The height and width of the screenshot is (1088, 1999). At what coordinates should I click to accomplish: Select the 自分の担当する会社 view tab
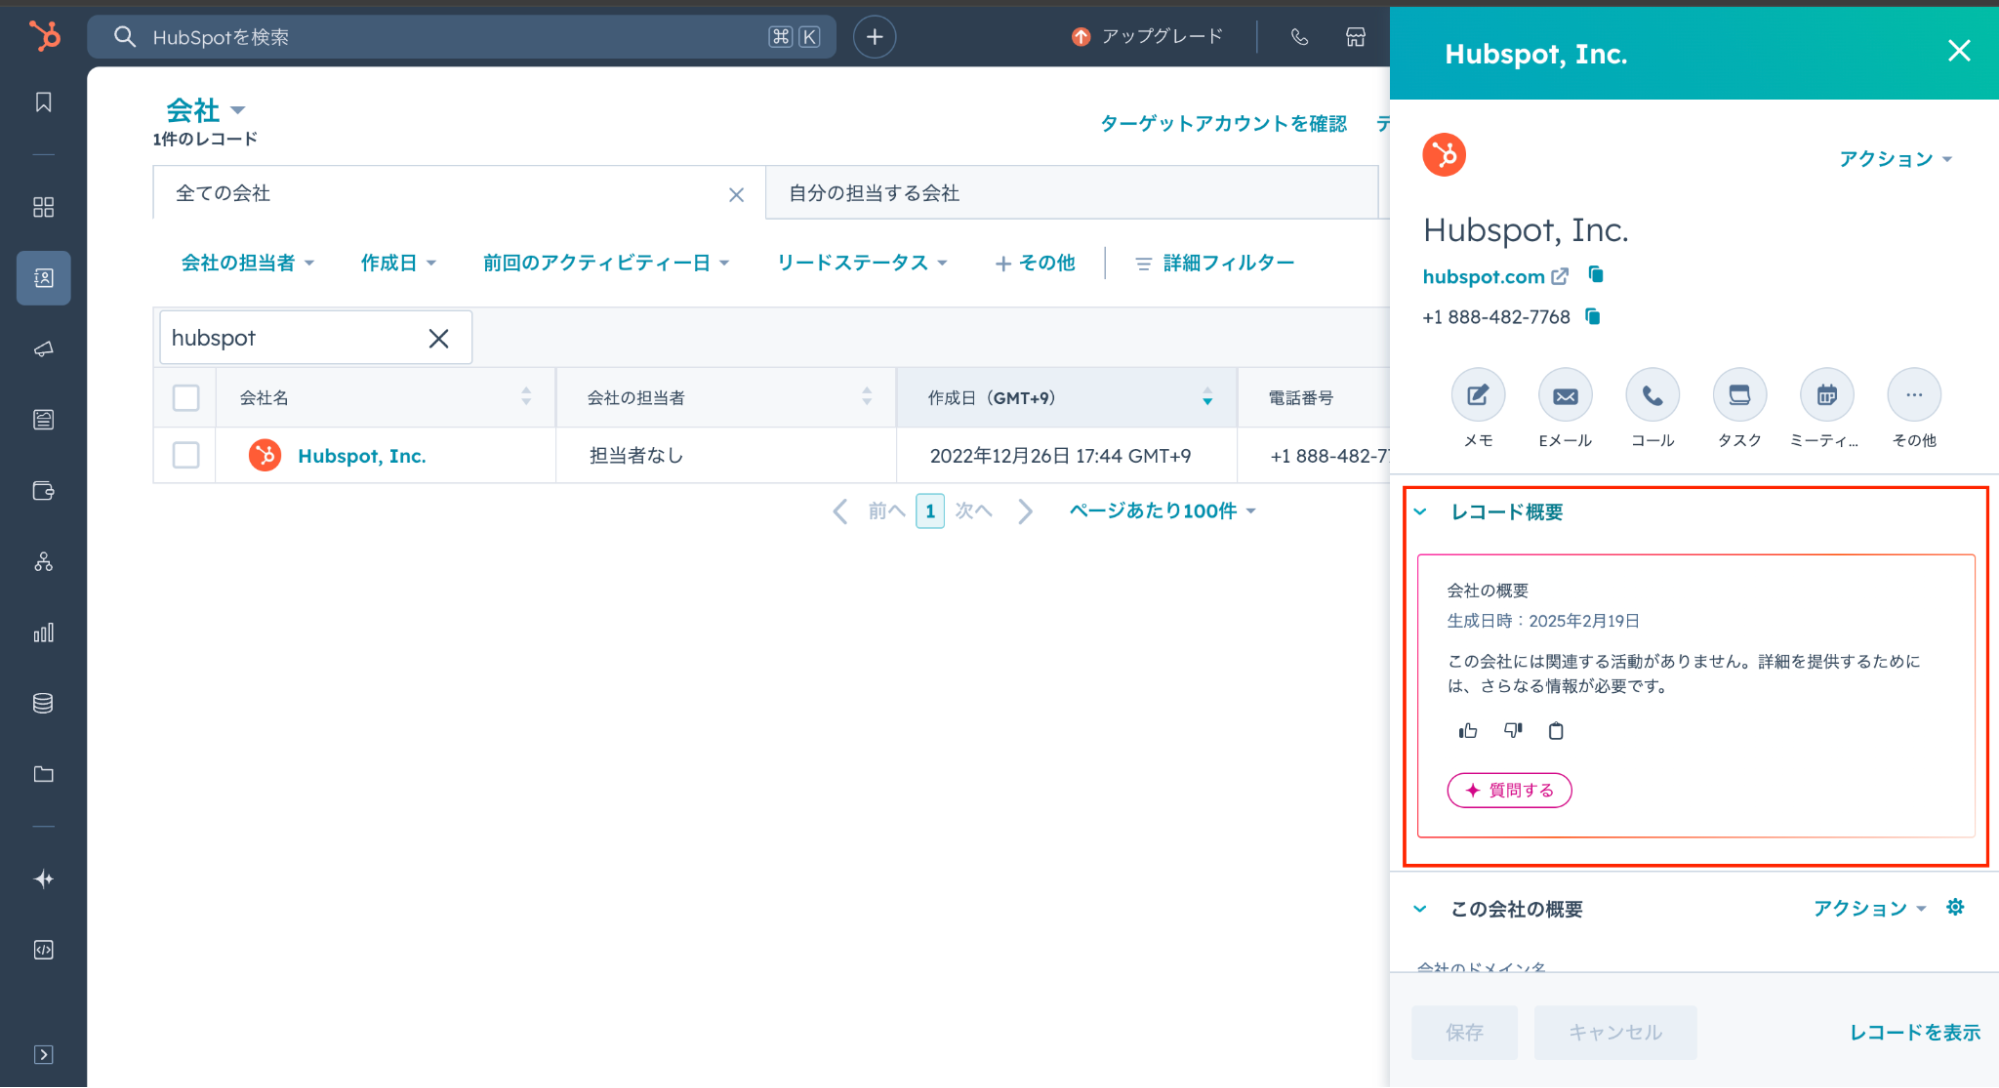click(1071, 193)
